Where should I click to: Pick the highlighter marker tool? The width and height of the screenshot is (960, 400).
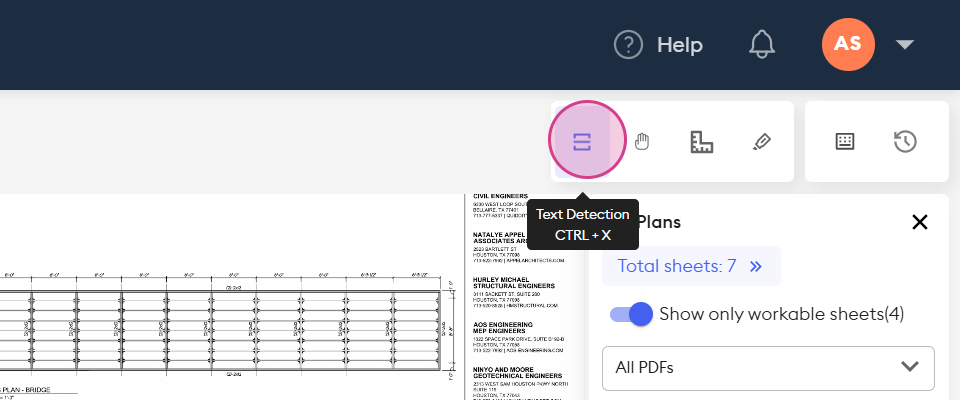(x=761, y=142)
